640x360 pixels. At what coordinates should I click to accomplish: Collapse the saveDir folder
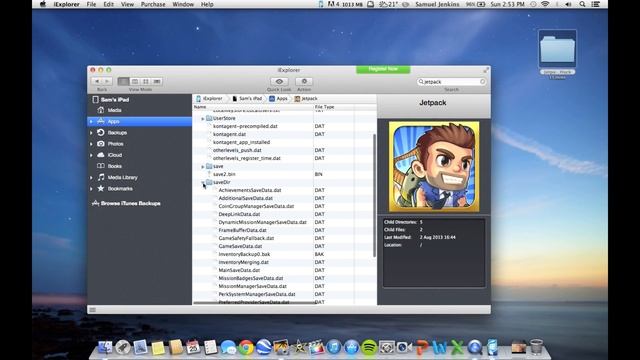coord(203,182)
